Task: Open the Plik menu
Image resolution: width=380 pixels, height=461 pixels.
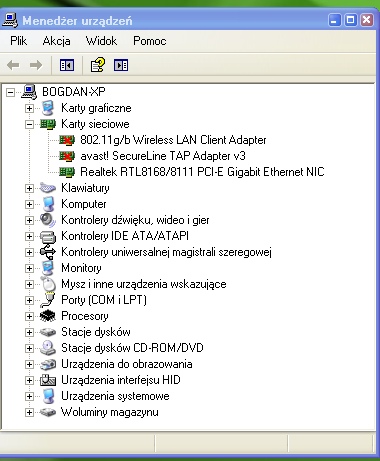Action: (x=19, y=41)
